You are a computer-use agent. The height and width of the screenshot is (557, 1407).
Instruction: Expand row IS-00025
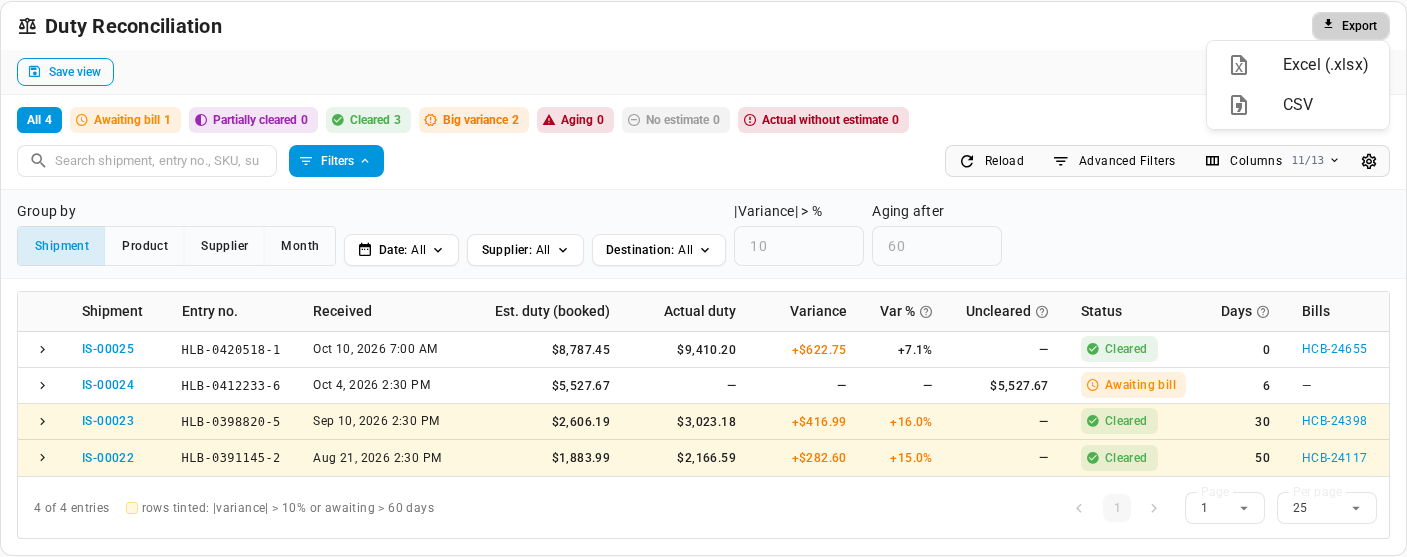click(42, 350)
